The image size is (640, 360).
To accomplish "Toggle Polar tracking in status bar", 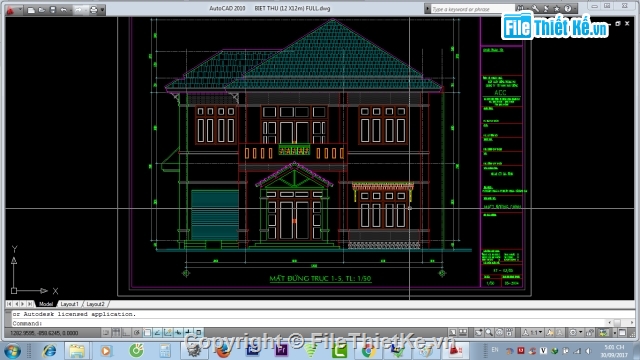I will click(137, 333).
